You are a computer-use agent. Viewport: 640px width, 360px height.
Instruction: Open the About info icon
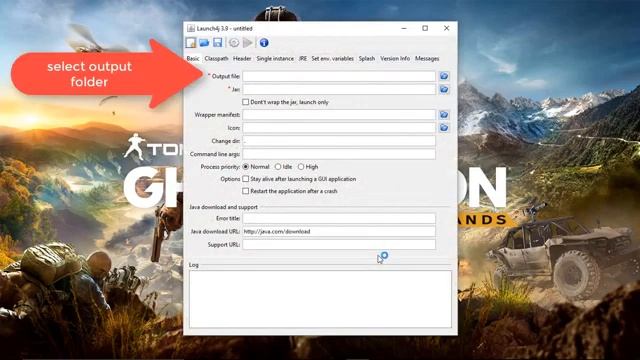(x=264, y=42)
